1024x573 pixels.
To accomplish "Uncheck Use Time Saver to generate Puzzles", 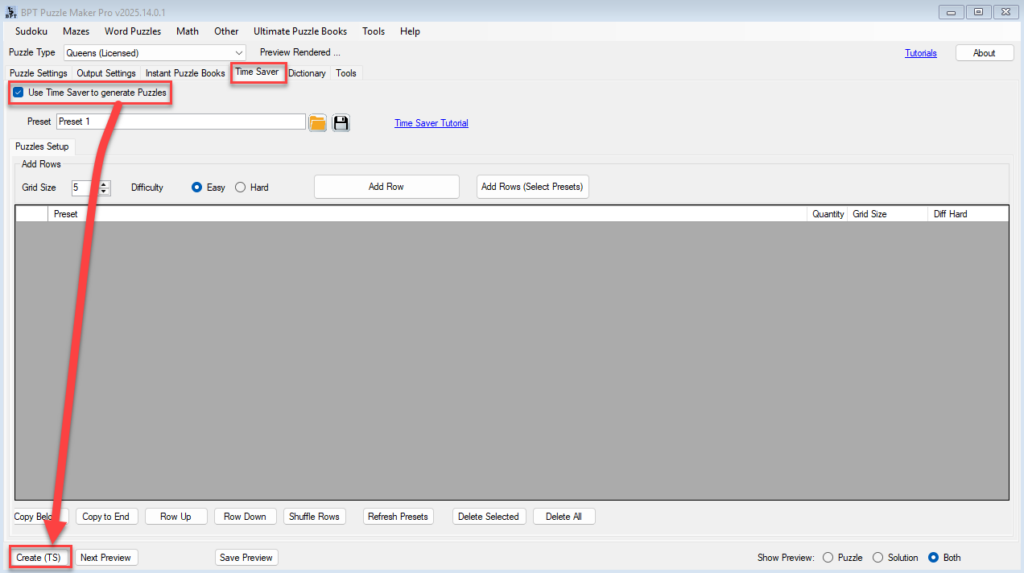I will [18, 93].
